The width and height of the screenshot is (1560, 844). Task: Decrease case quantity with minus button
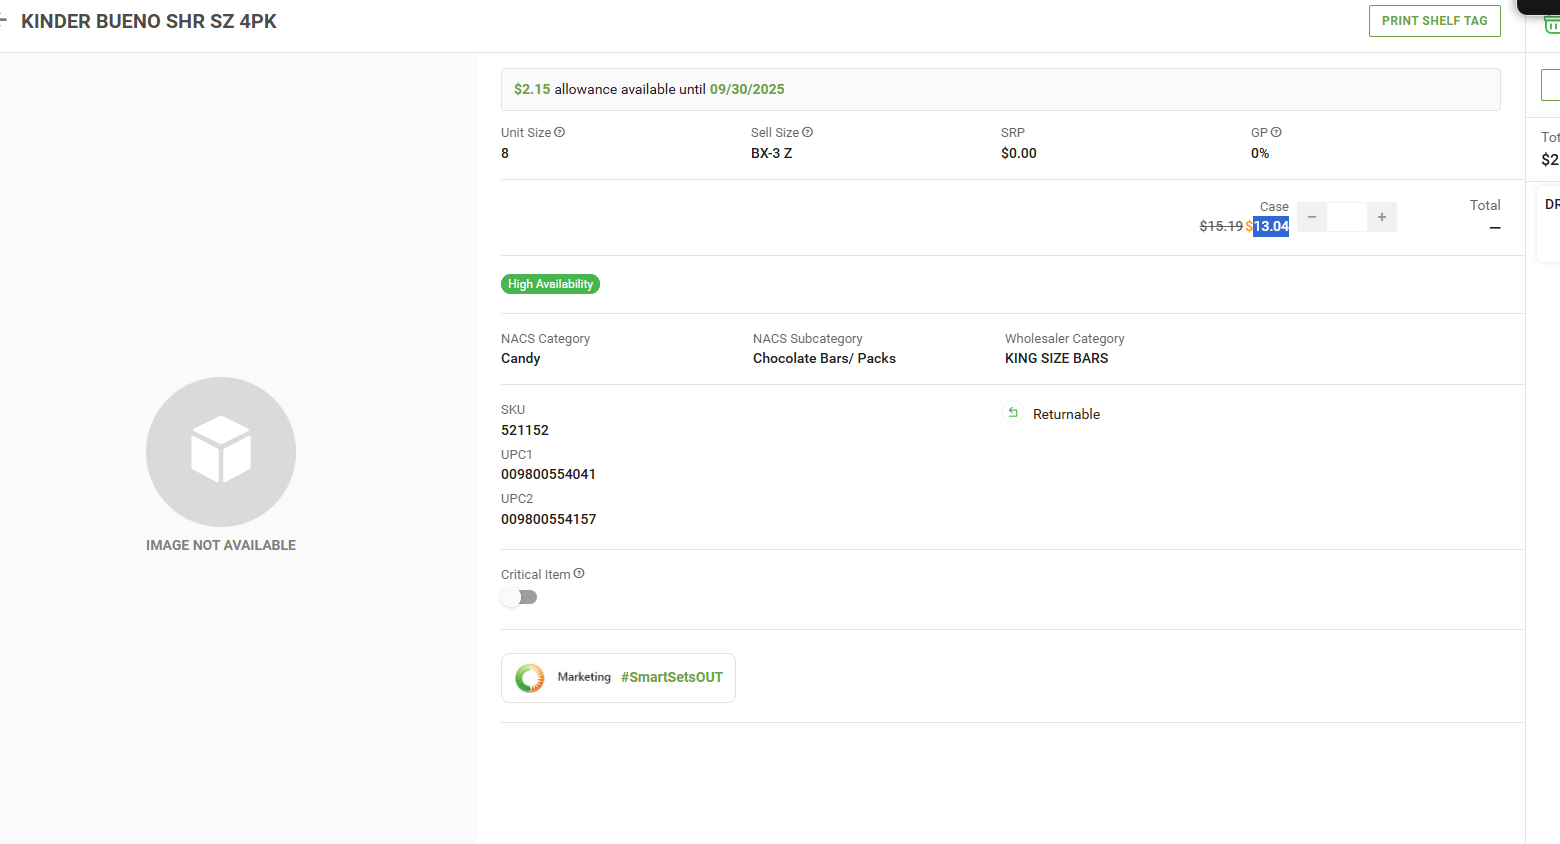(x=1312, y=217)
